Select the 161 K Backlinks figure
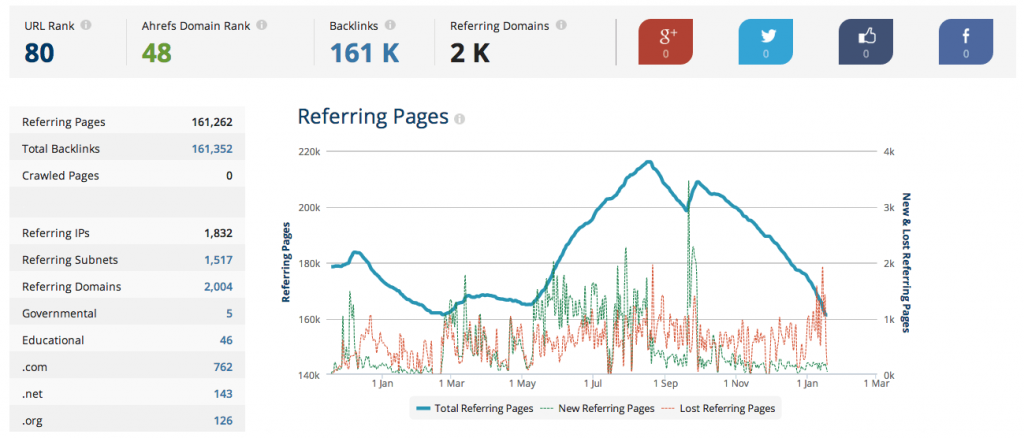The image size is (1024, 438). 364,54
